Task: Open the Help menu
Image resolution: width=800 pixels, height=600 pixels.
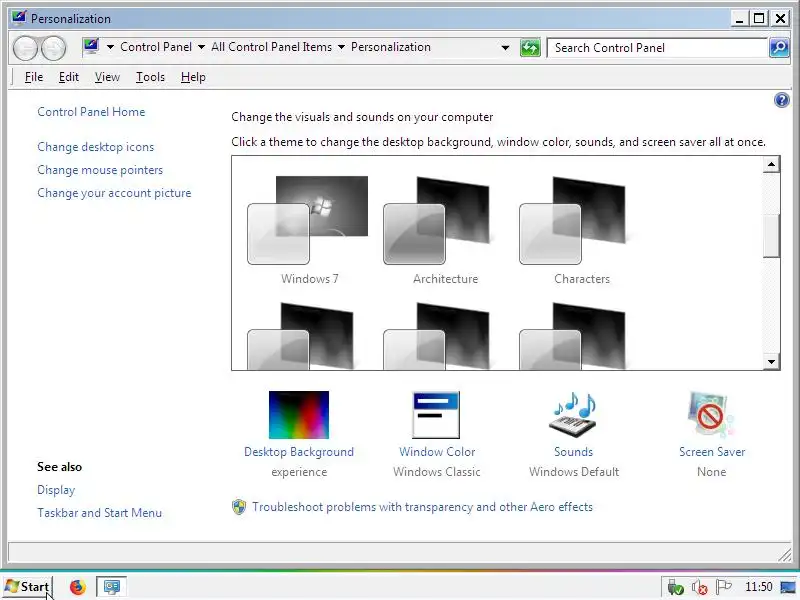Action: point(193,77)
